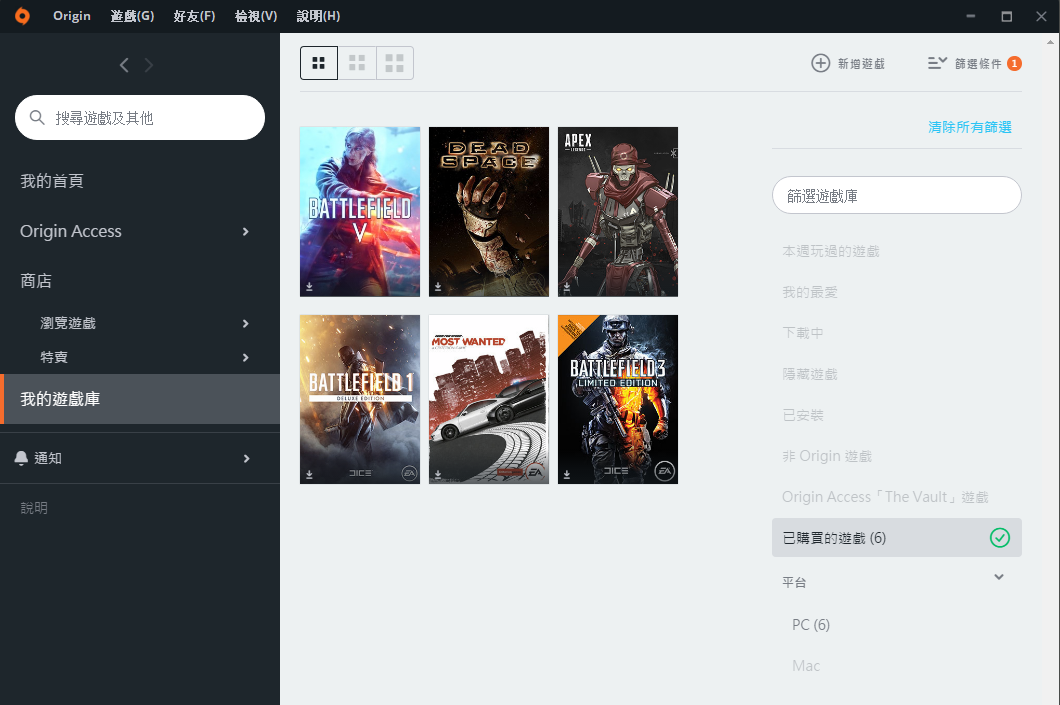Open the 說明(H) menu
The image size is (1060, 705).
pos(318,16)
